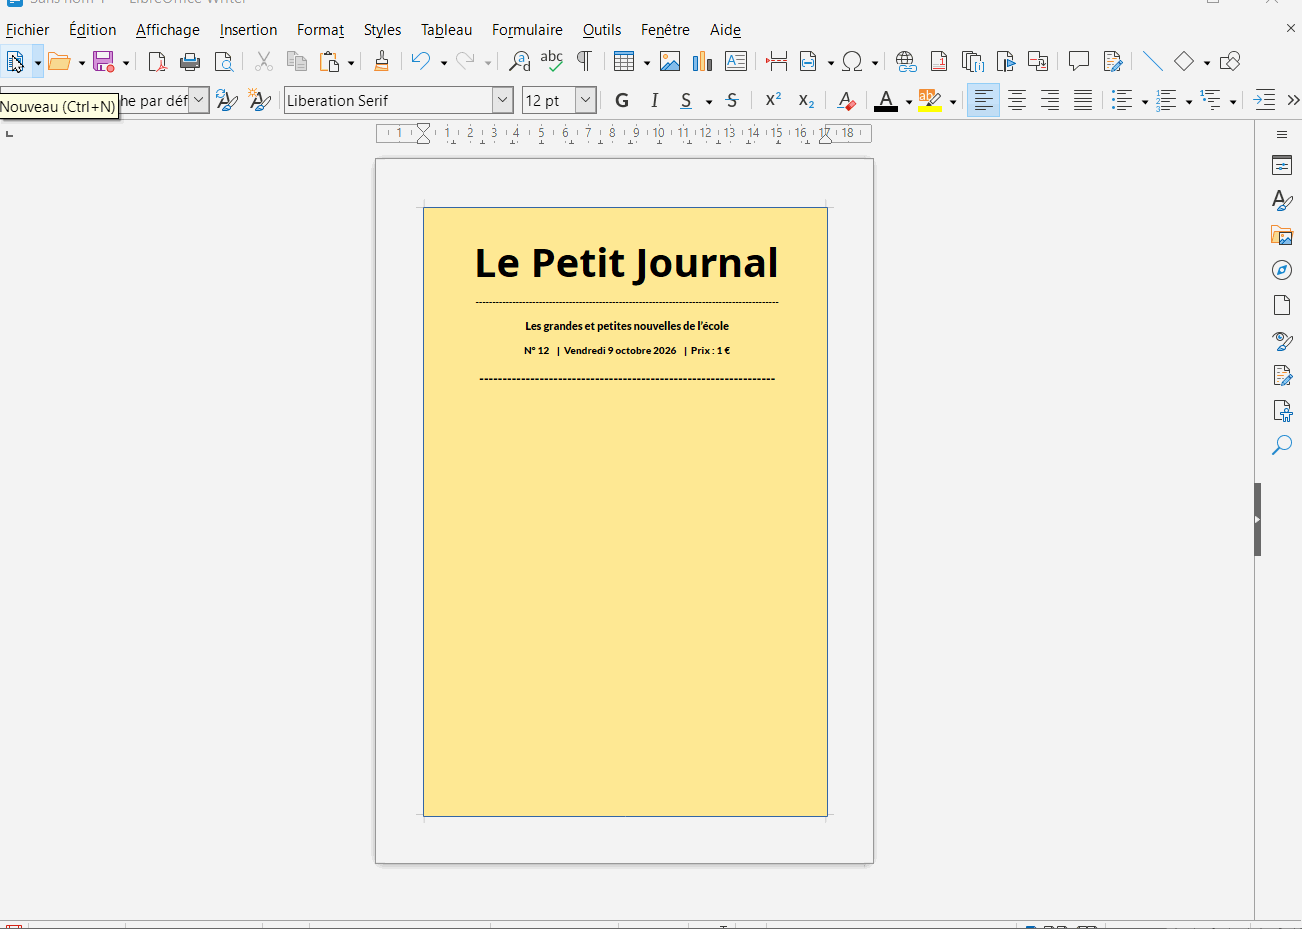Show more formatting toolbar buttons

pos(1293,101)
